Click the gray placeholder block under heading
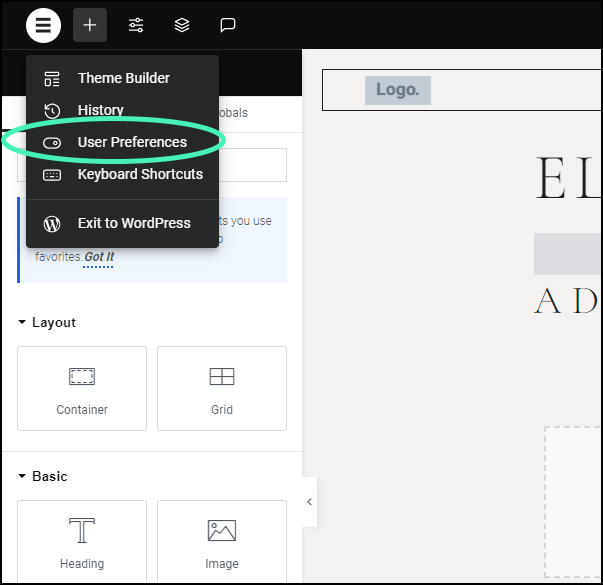603x585 pixels. (x=567, y=254)
